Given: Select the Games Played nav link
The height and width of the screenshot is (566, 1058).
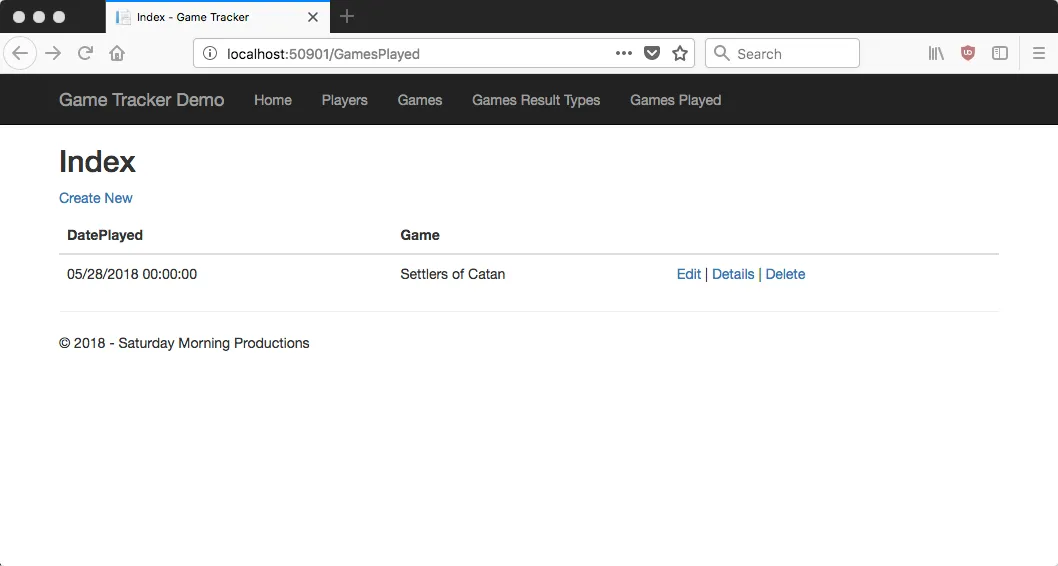Looking at the screenshot, I should click(675, 100).
